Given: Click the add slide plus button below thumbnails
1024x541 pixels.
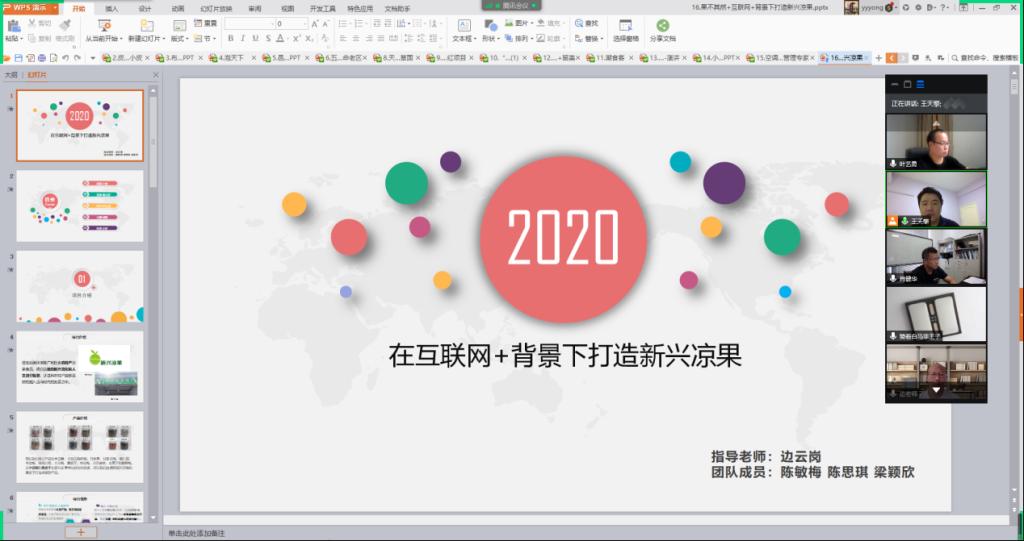Looking at the screenshot, I should point(81,532).
